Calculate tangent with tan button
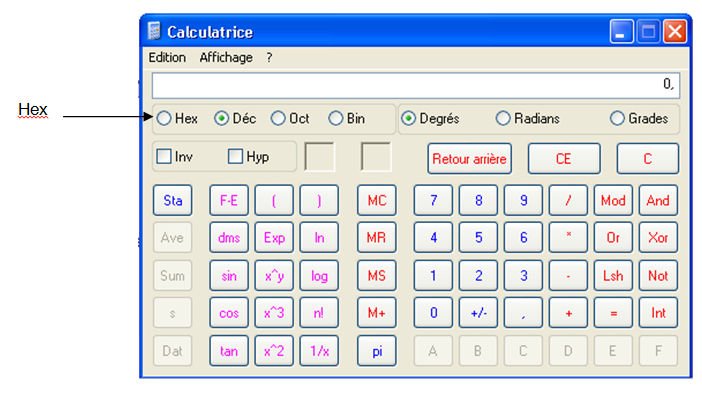The height and width of the screenshot is (399, 702). point(229,351)
